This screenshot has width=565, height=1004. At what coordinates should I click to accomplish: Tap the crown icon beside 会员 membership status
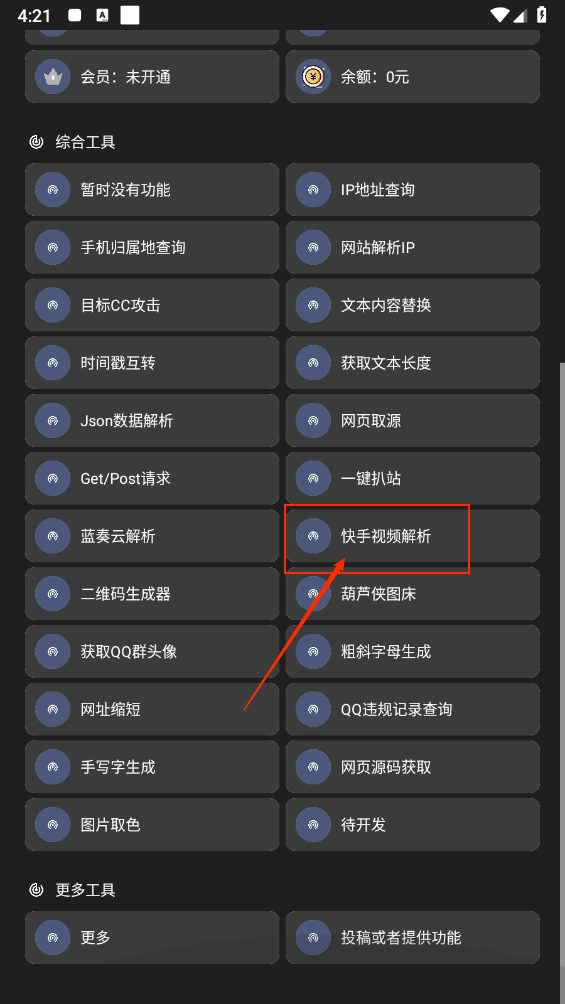(53, 77)
